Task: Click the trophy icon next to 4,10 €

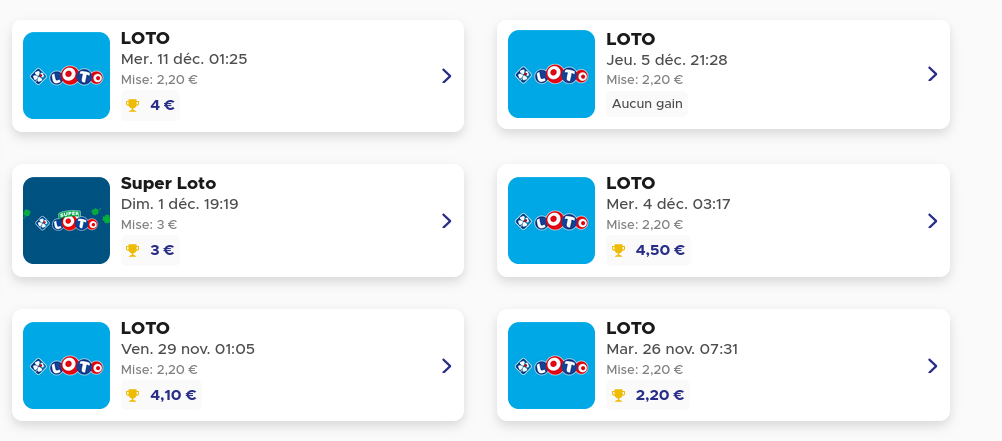Action: tap(132, 395)
